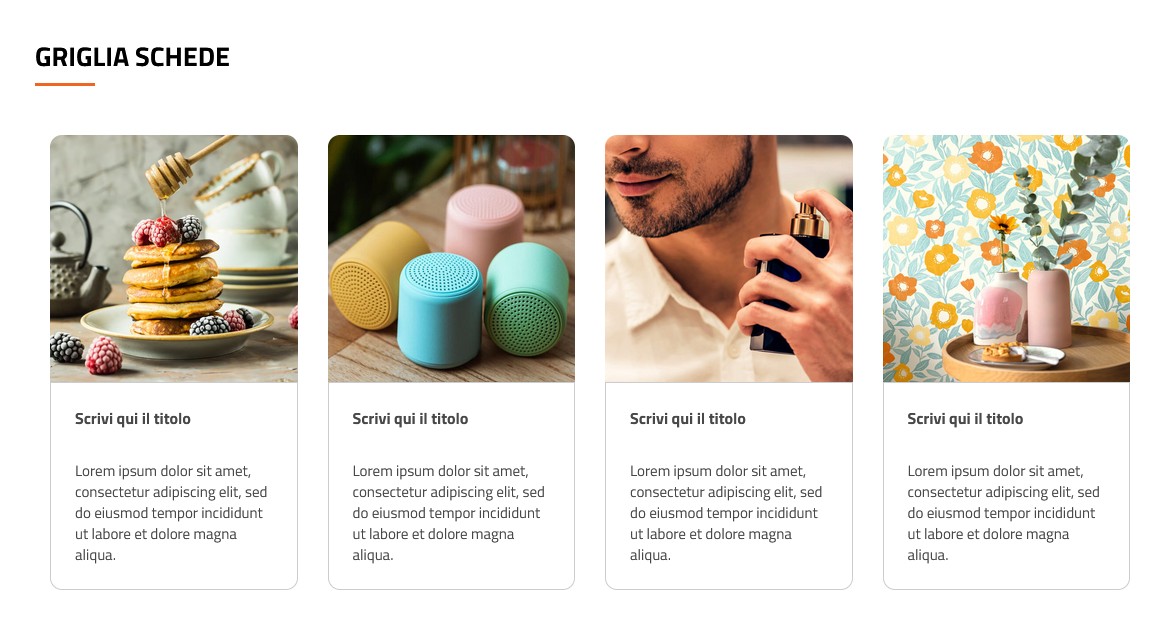Viewport: 1165px width, 625px height.
Task: Select fourth card title Scrivi qui il titolo
Action: 965,419
